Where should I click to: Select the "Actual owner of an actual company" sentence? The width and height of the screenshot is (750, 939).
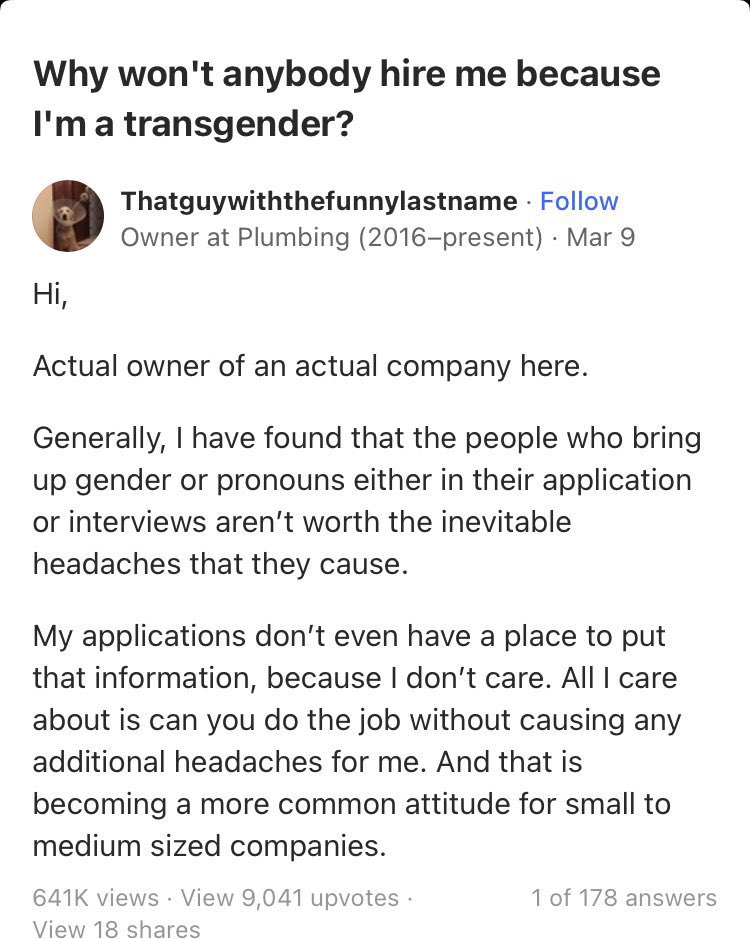point(310,366)
